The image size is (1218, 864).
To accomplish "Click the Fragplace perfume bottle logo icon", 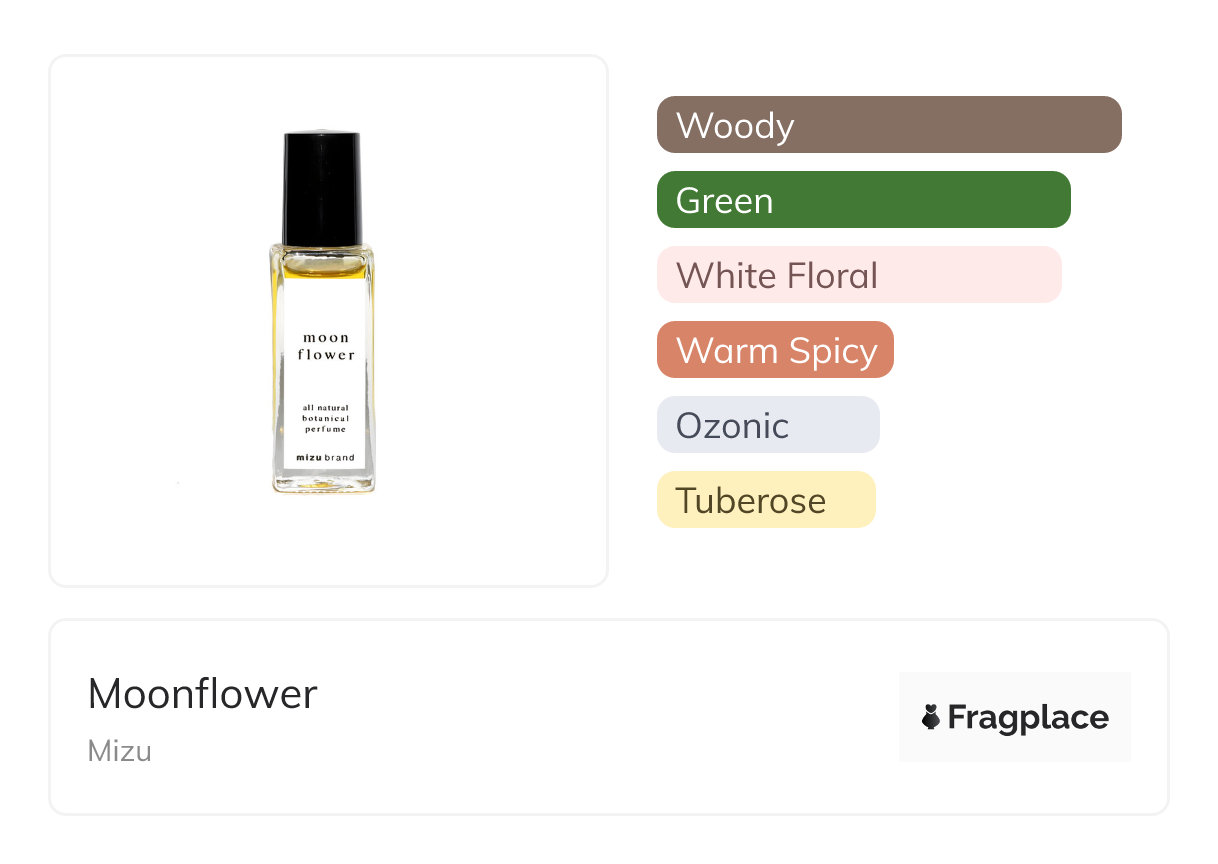I will click(x=931, y=717).
